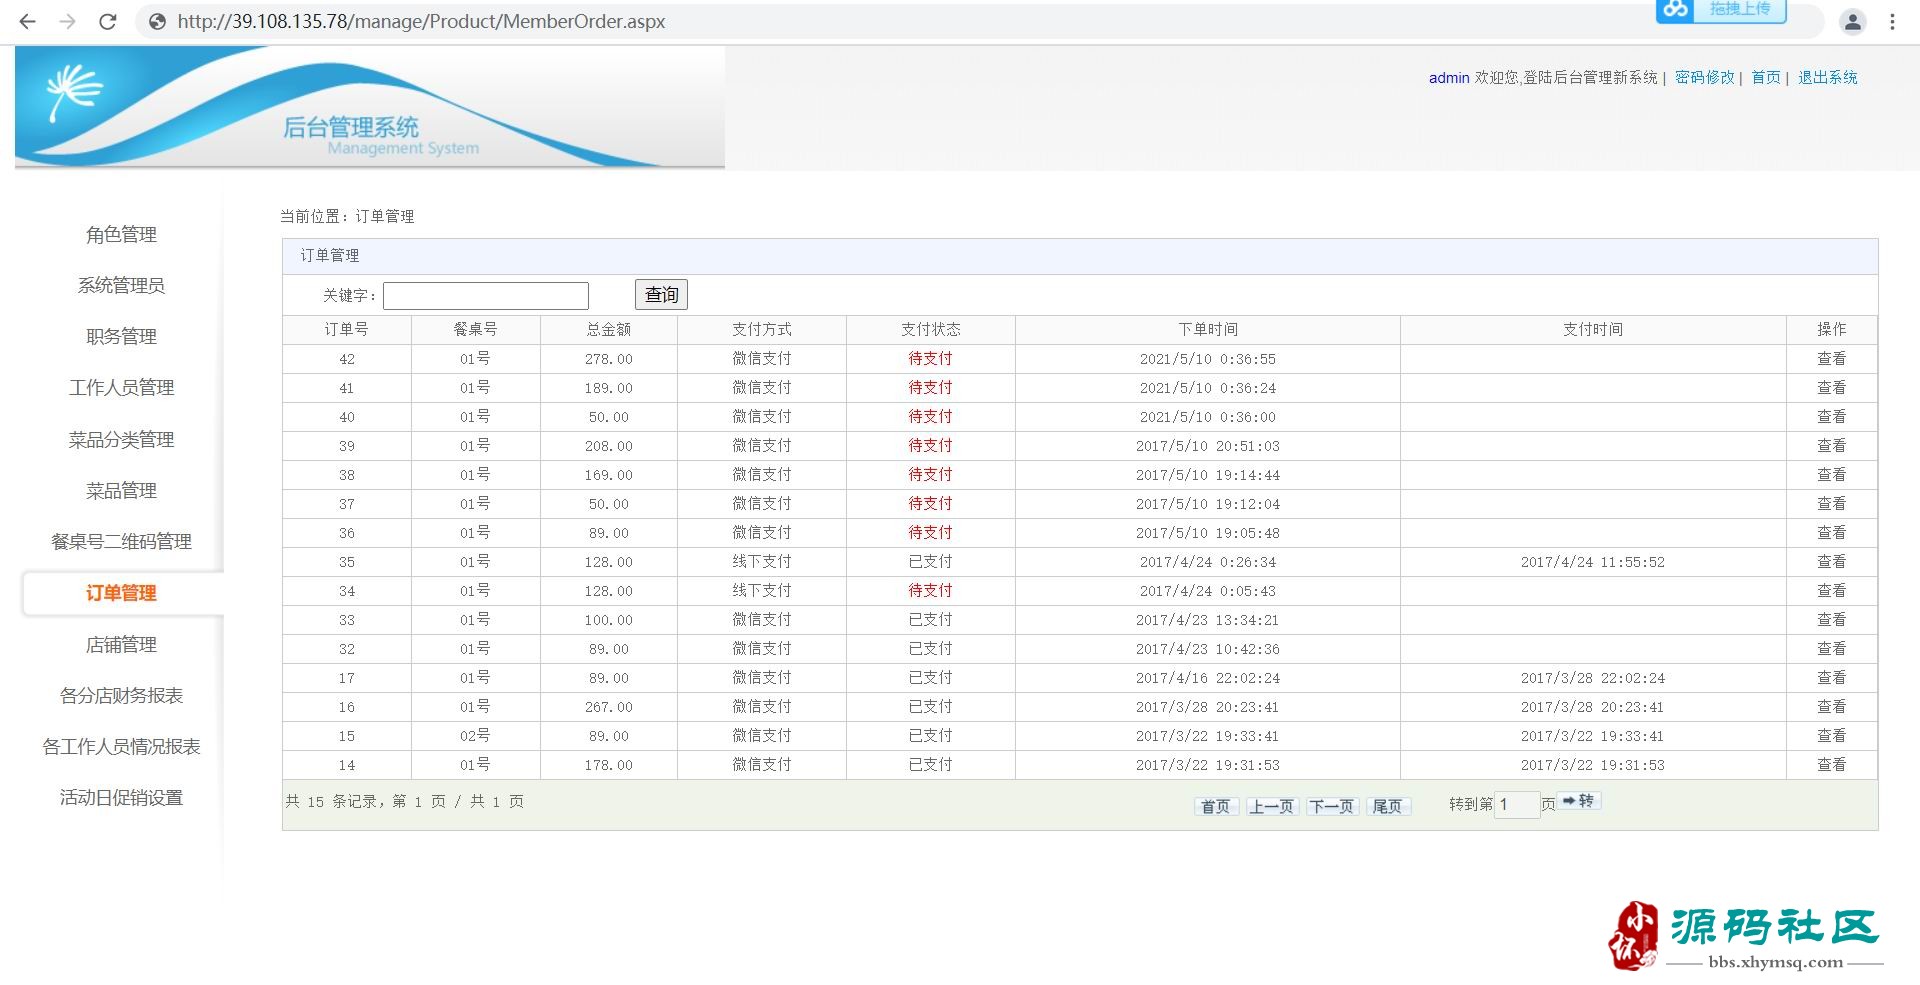Screen dimensions: 1920x985
Task: View order 35 via 查看
Action: pyautogui.click(x=1831, y=561)
